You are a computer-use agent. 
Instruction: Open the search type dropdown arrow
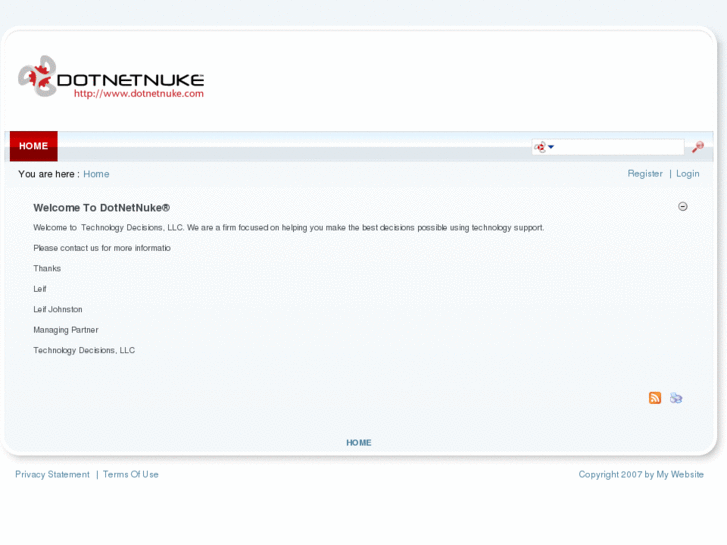tap(551, 147)
